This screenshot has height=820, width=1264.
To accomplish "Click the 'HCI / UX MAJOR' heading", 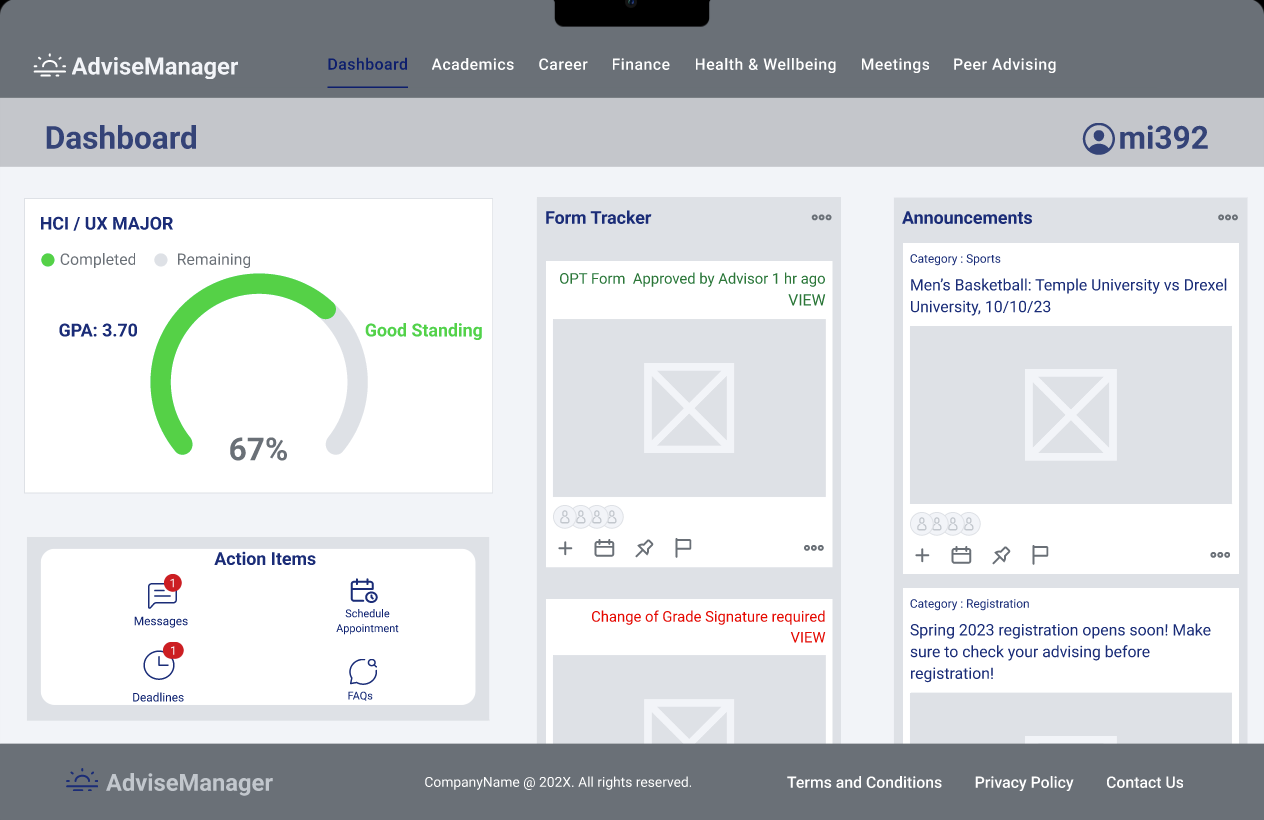I will click(106, 224).
